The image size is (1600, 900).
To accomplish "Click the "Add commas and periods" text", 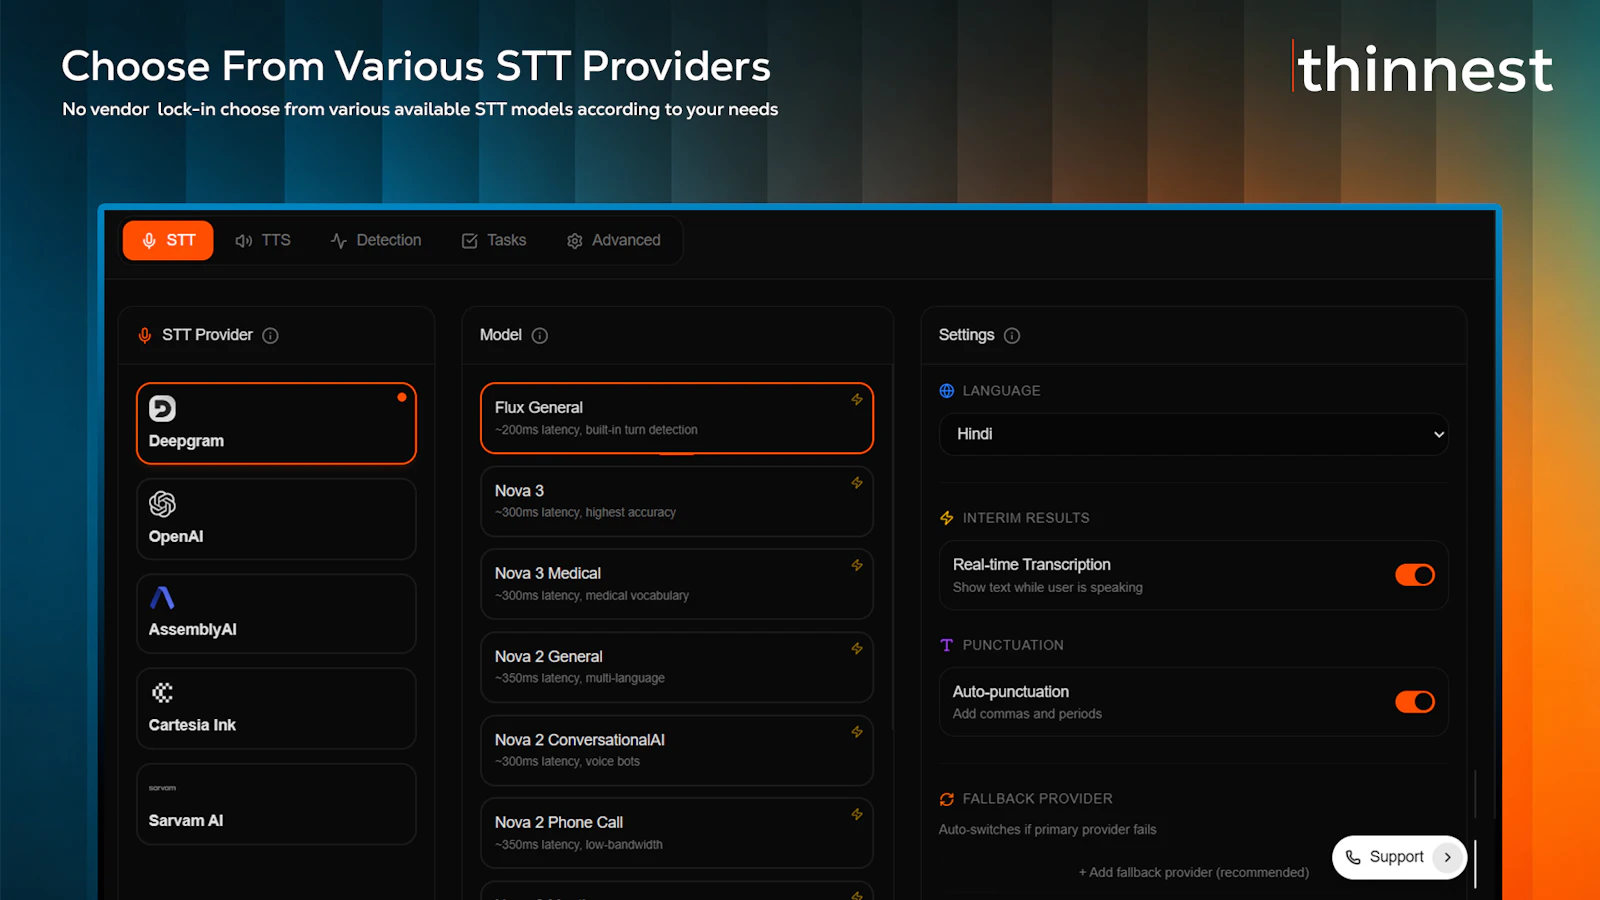I will click(x=1027, y=714).
